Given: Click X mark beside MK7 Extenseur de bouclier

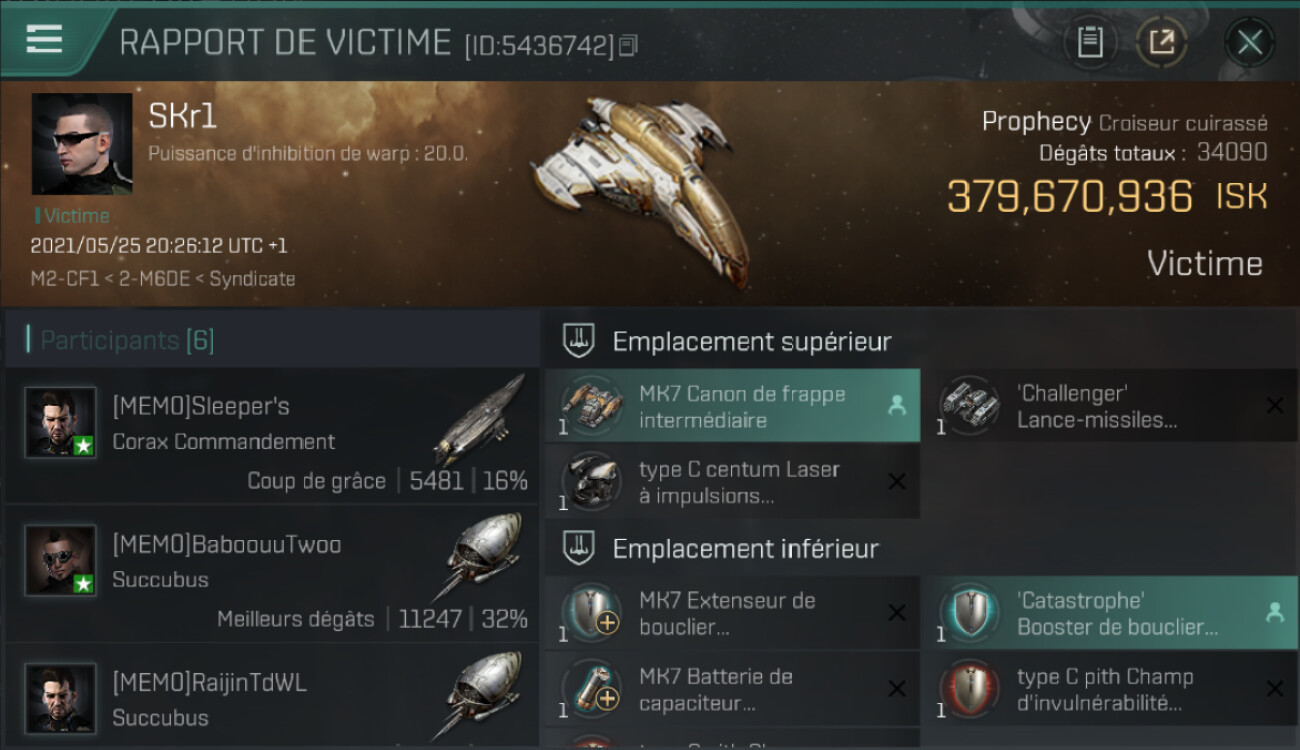Looking at the screenshot, I should tap(897, 613).
